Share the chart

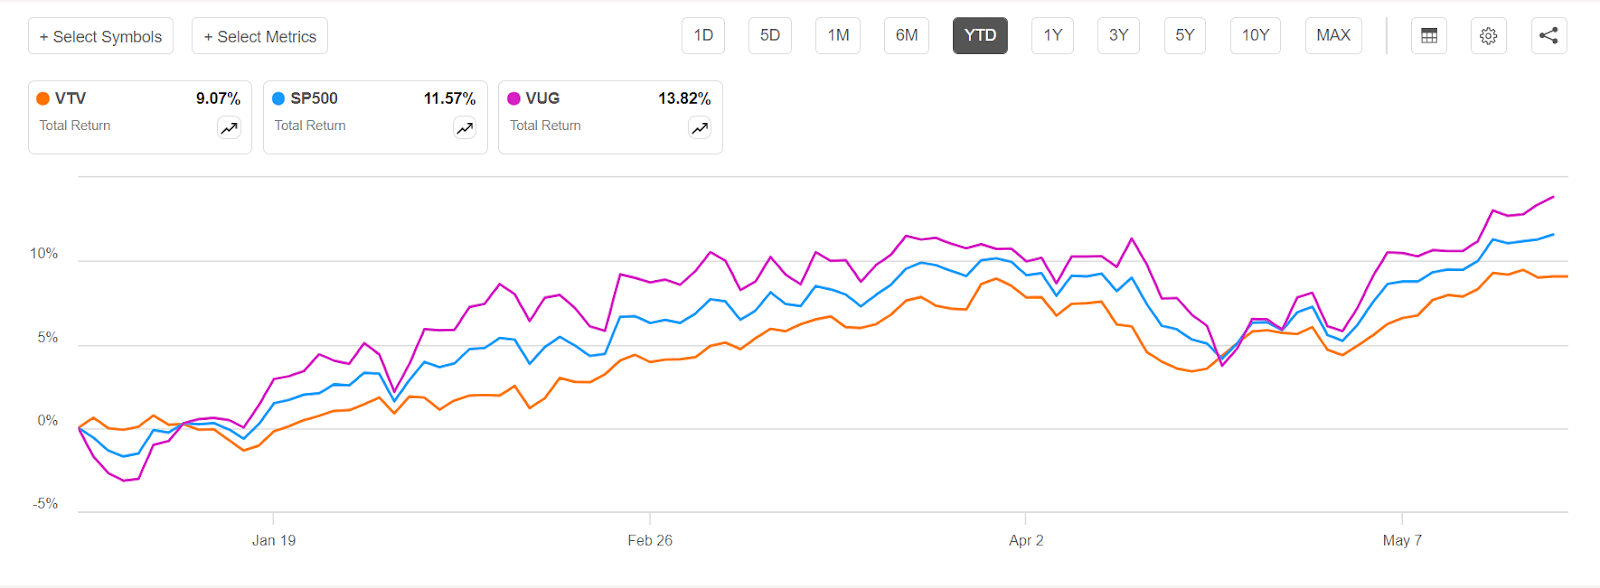pos(1548,35)
